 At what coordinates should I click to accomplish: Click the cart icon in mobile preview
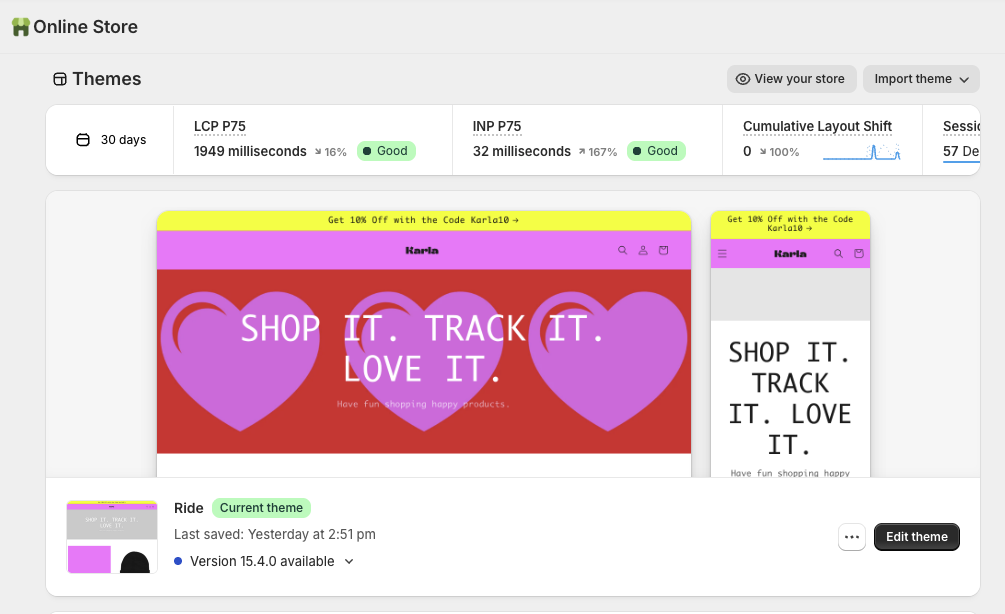pos(858,254)
